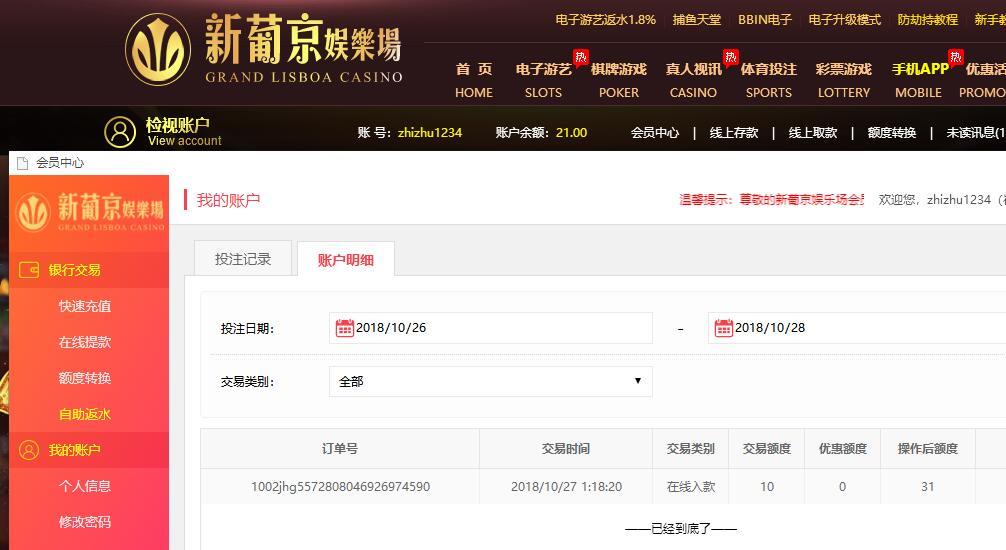
Task: Expand the 交易类别 dropdown showing 全部
Action: click(x=491, y=381)
